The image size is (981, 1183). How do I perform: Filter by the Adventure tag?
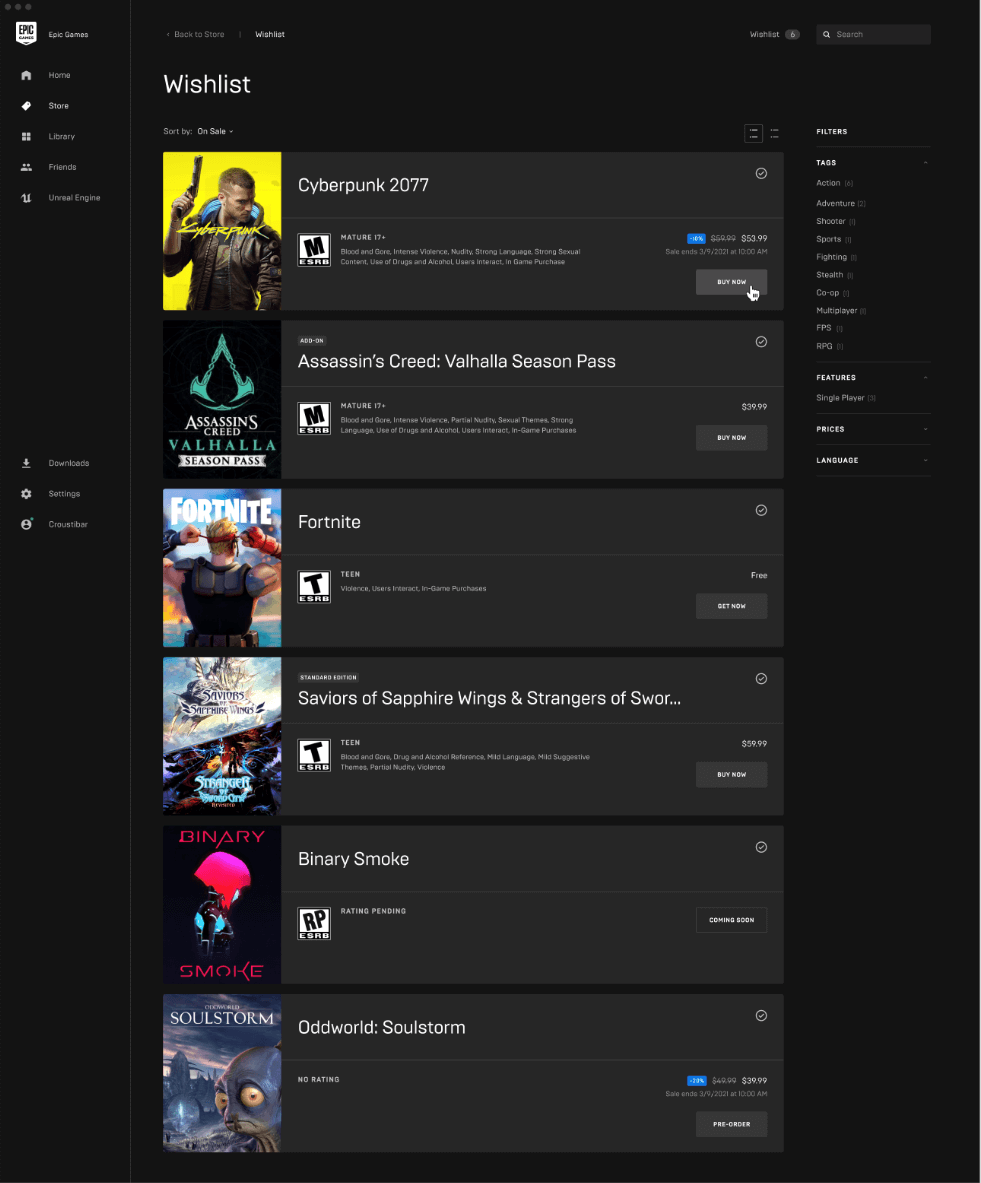(835, 203)
